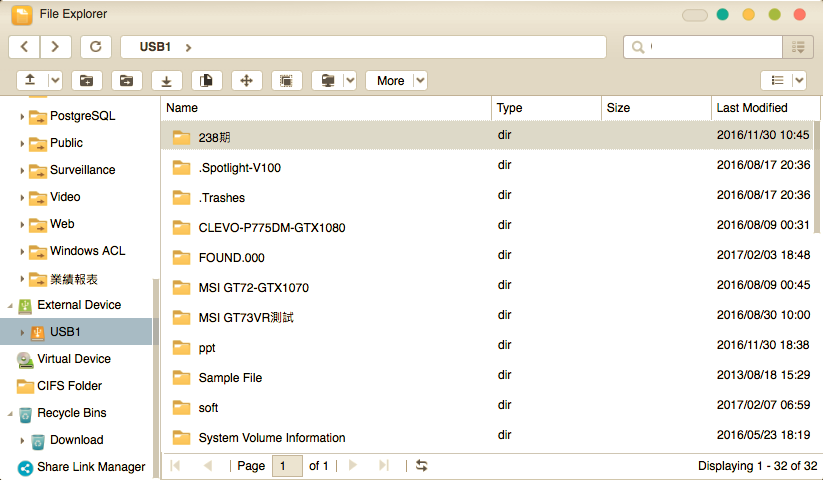This screenshot has height=480, width=823.
Task: Click the More button
Action: coord(391,80)
